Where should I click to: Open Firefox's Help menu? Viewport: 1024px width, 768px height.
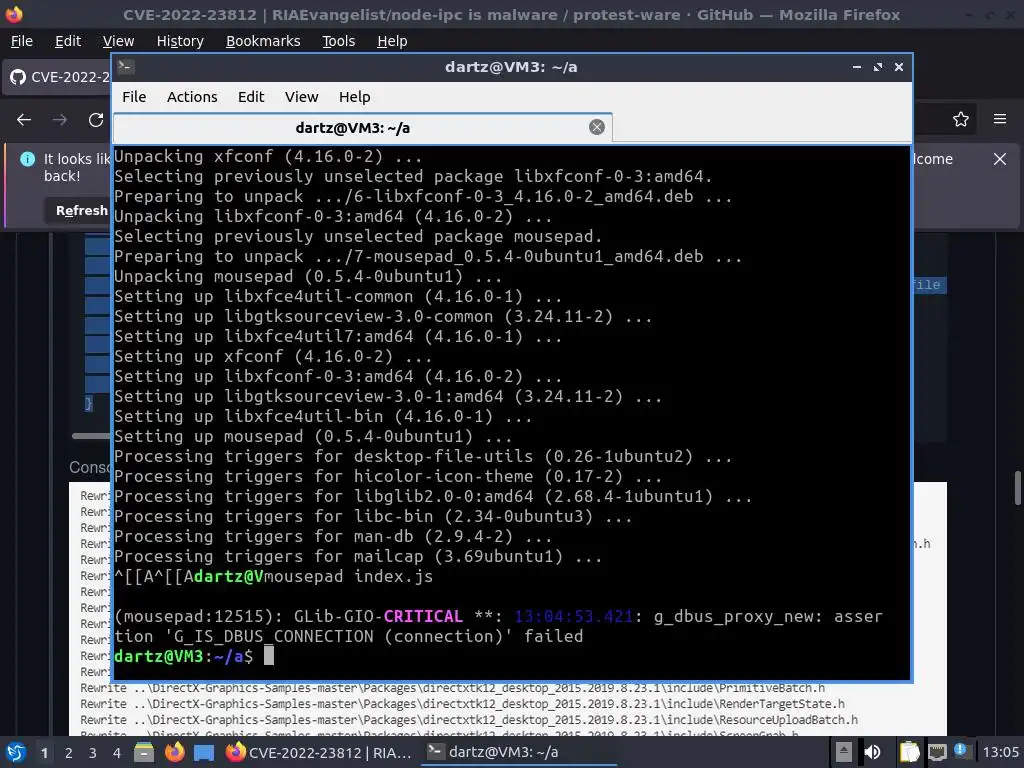pyautogui.click(x=392, y=41)
